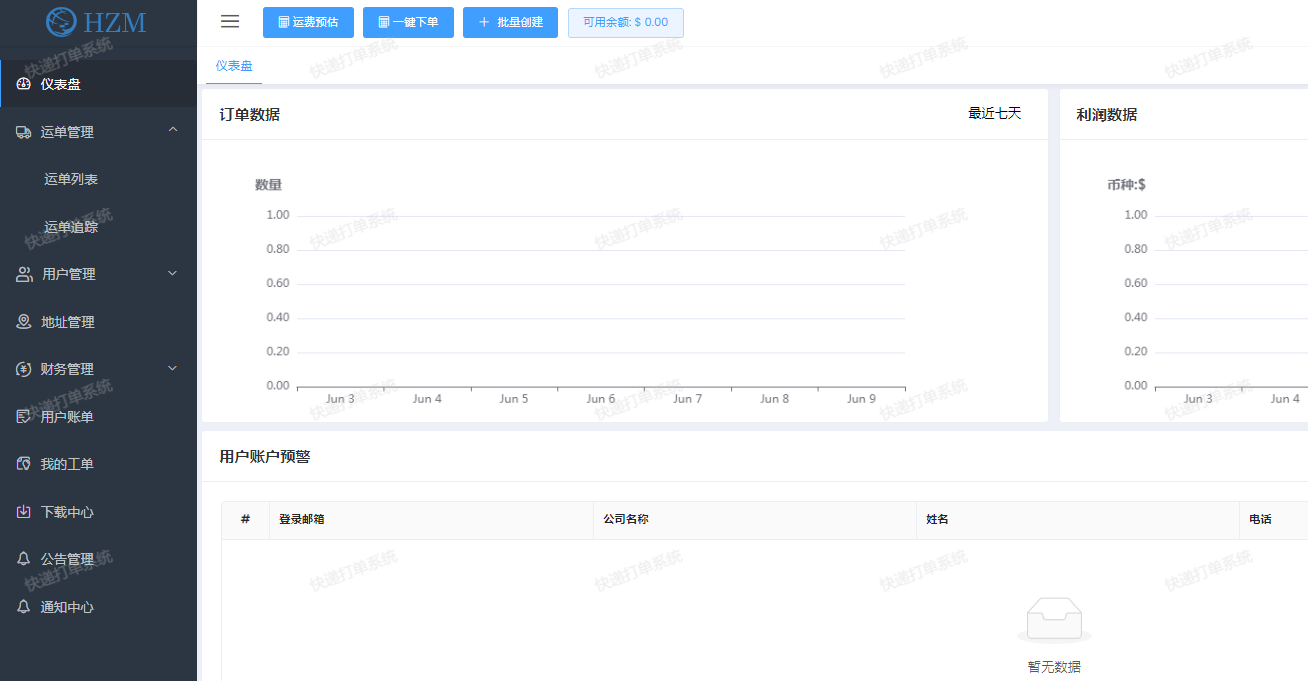This screenshot has height=681, width=1308.
Task: Expand the 用户管理 submenu chevron
Action: pyautogui.click(x=173, y=273)
